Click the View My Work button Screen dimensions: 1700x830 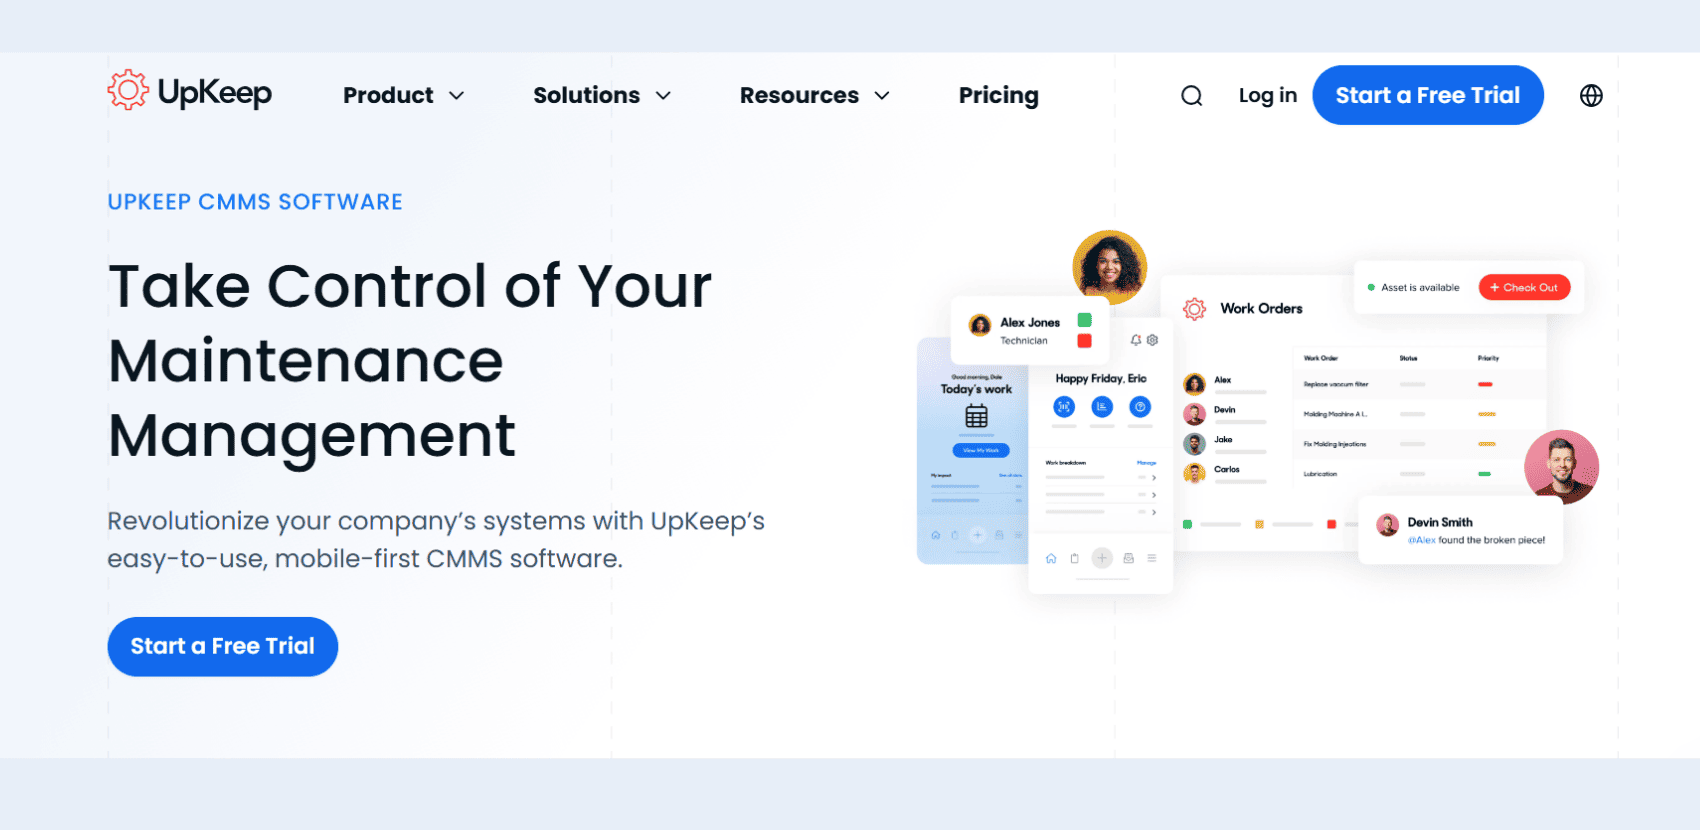click(981, 450)
